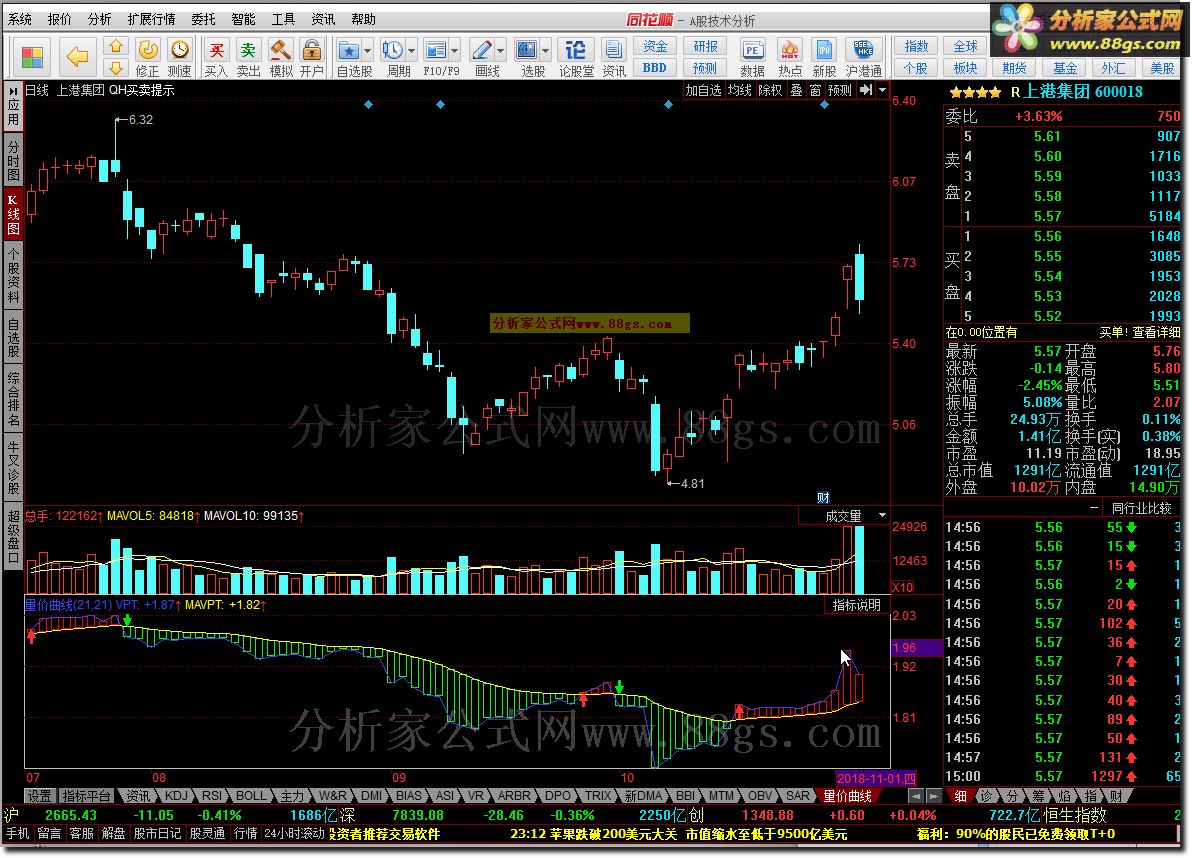The width and height of the screenshot is (1192, 858).
Task: Select the KDJ indicator tab
Action: (x=176, y=796)
